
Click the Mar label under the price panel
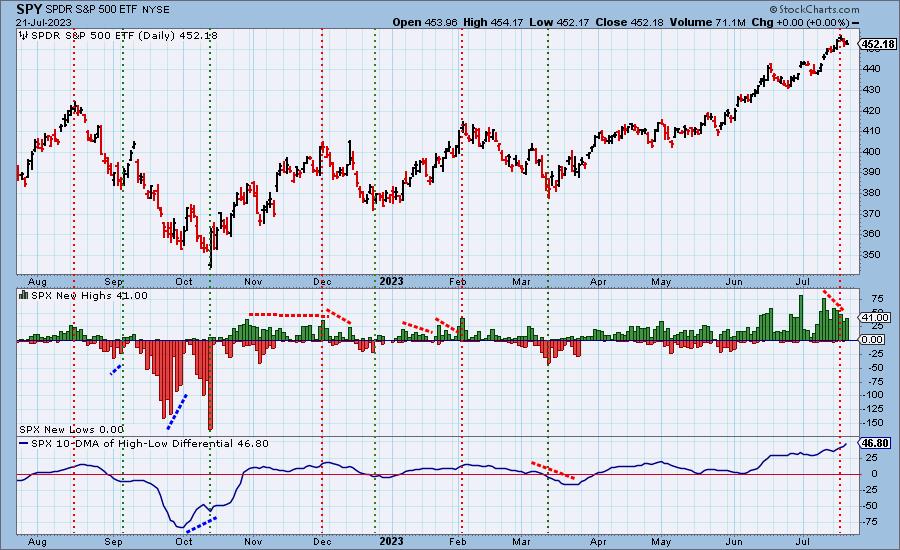521,281
